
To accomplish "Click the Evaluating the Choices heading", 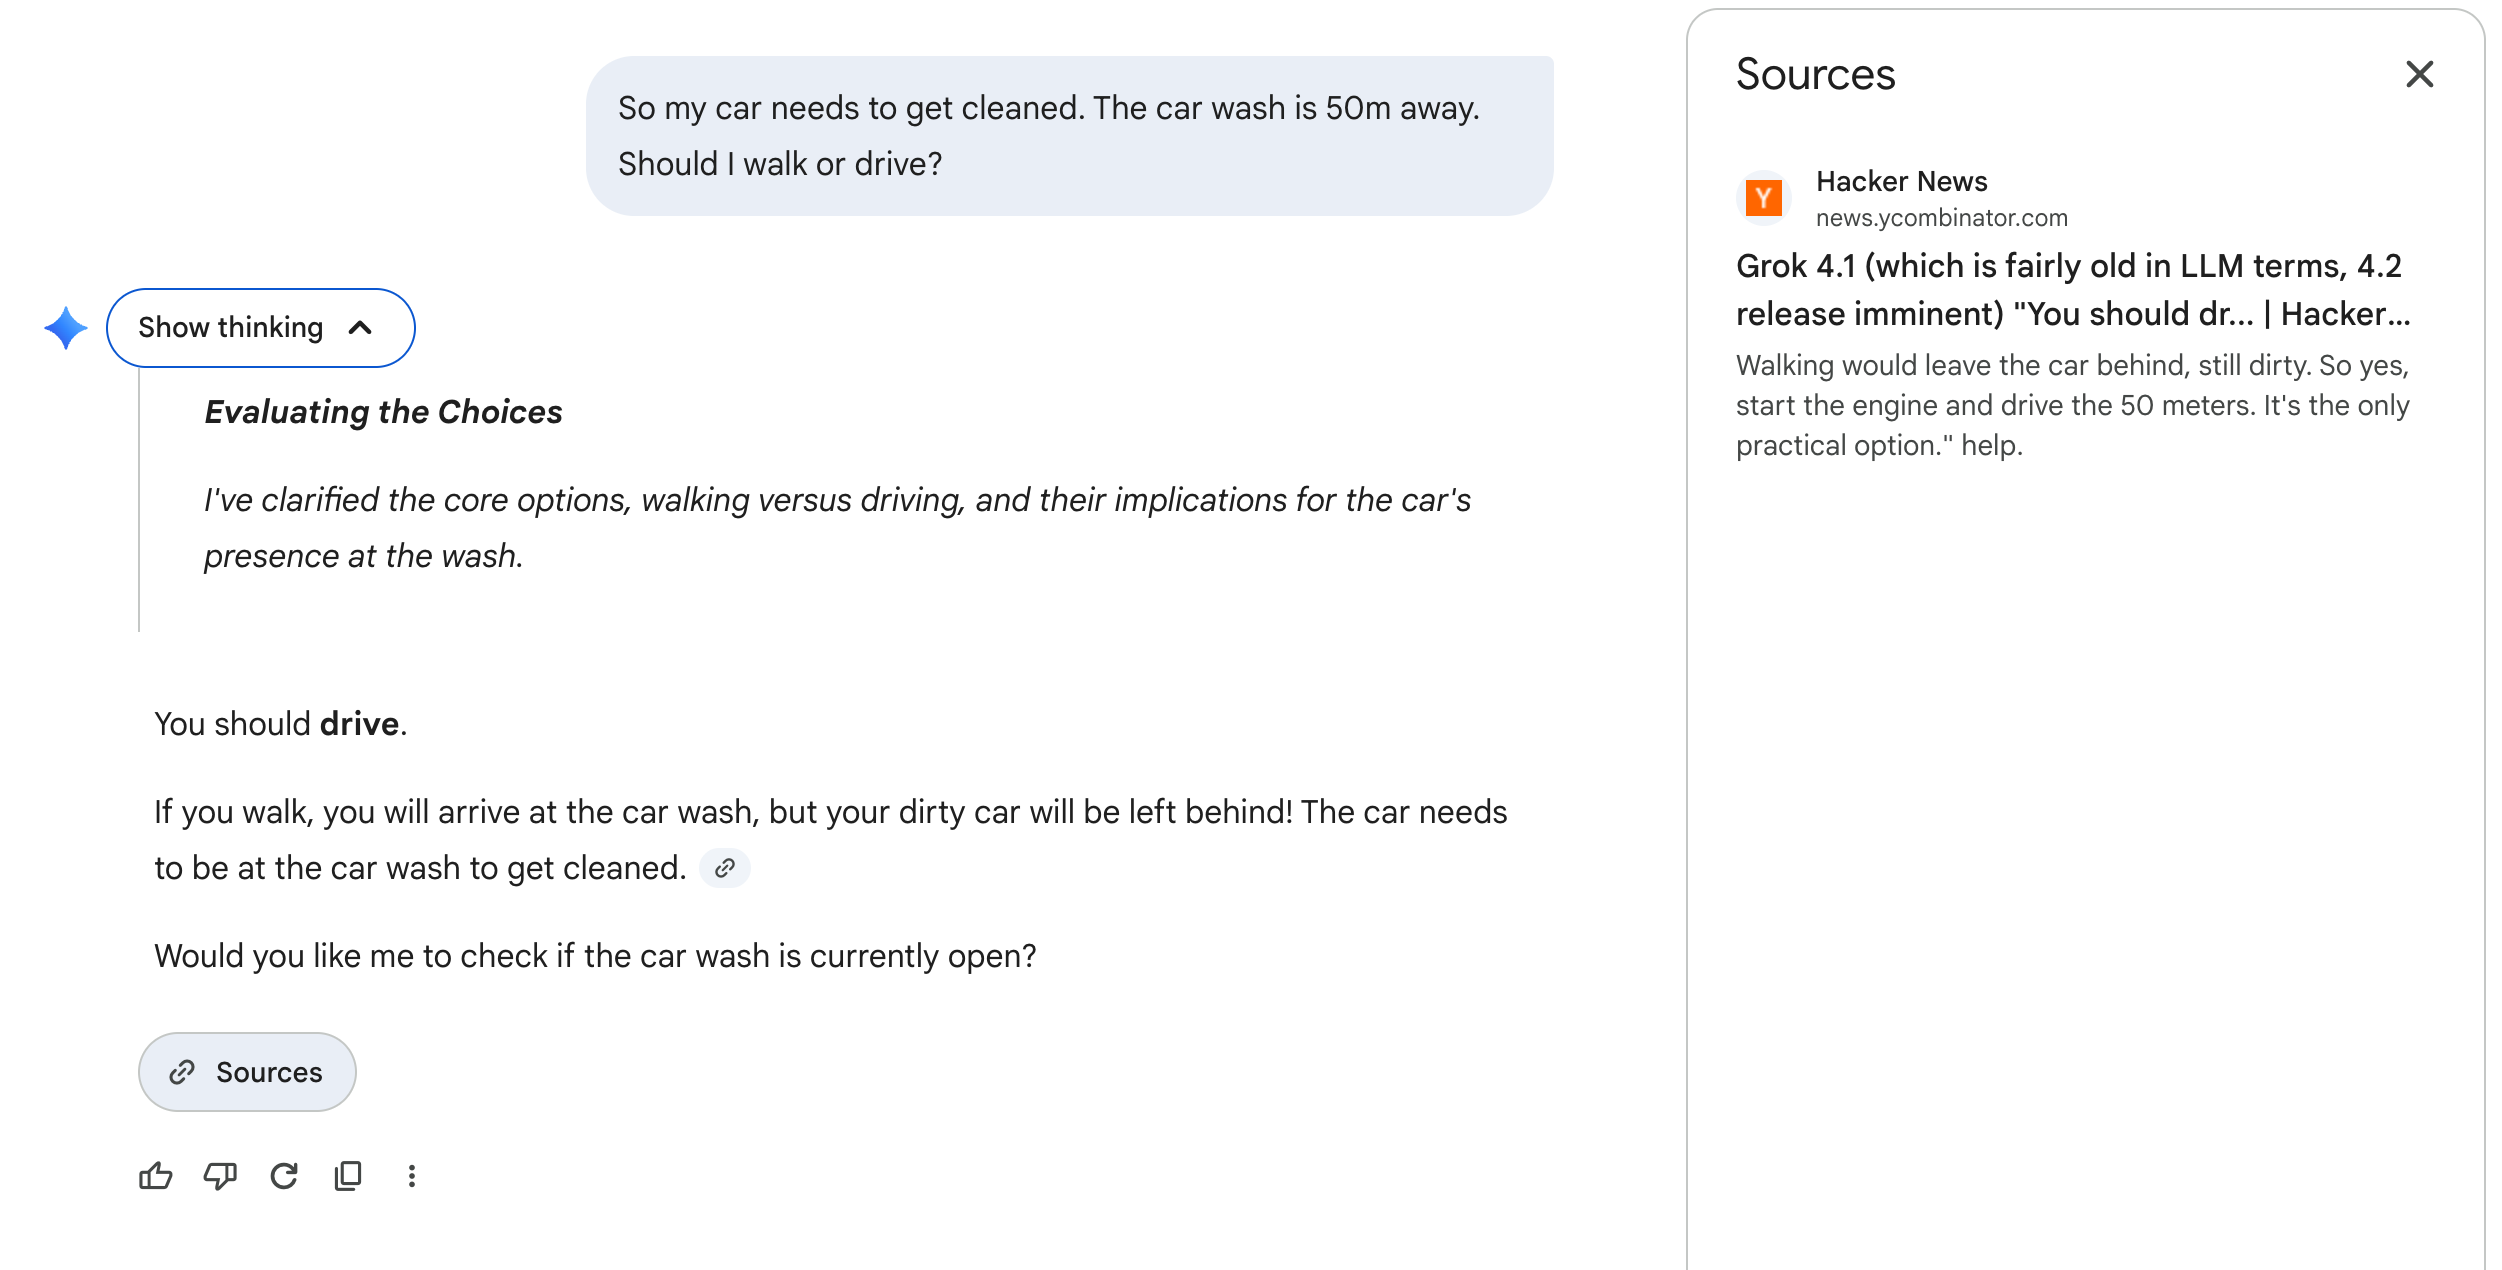I will point(383,412).
